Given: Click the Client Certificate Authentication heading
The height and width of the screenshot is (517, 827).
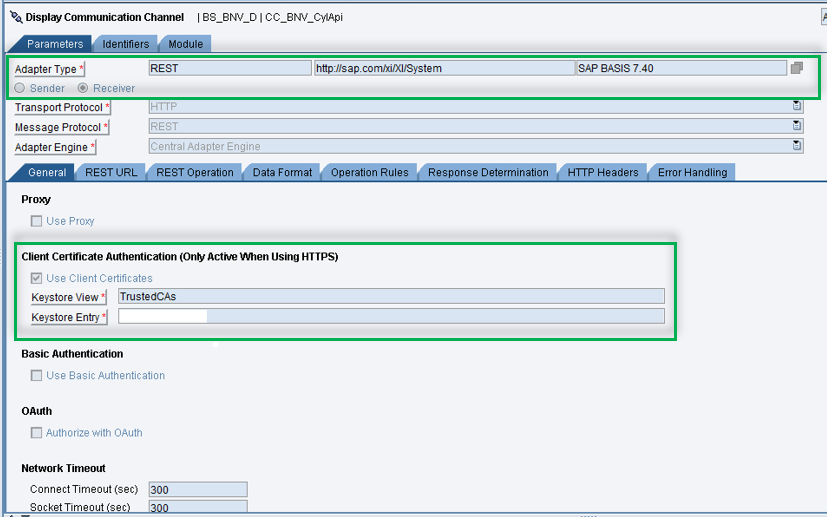Looking at the screenshot, I should (179, 257).
